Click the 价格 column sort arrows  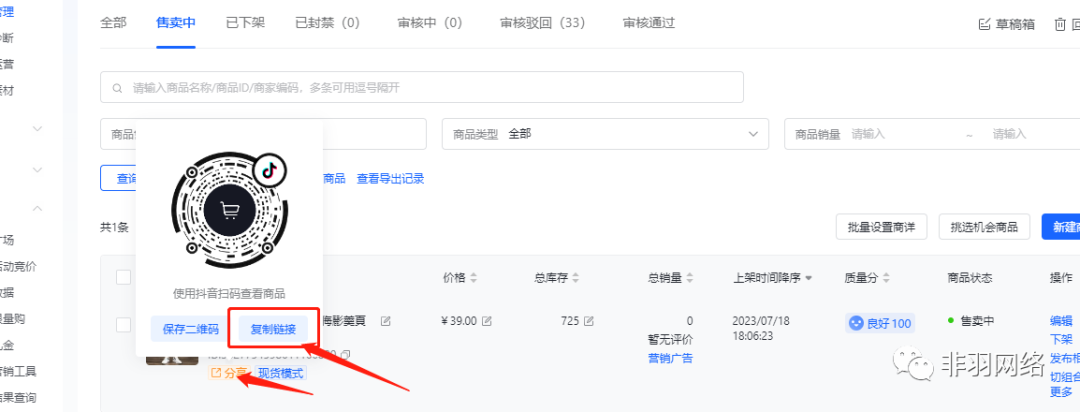tap(474, 278)
